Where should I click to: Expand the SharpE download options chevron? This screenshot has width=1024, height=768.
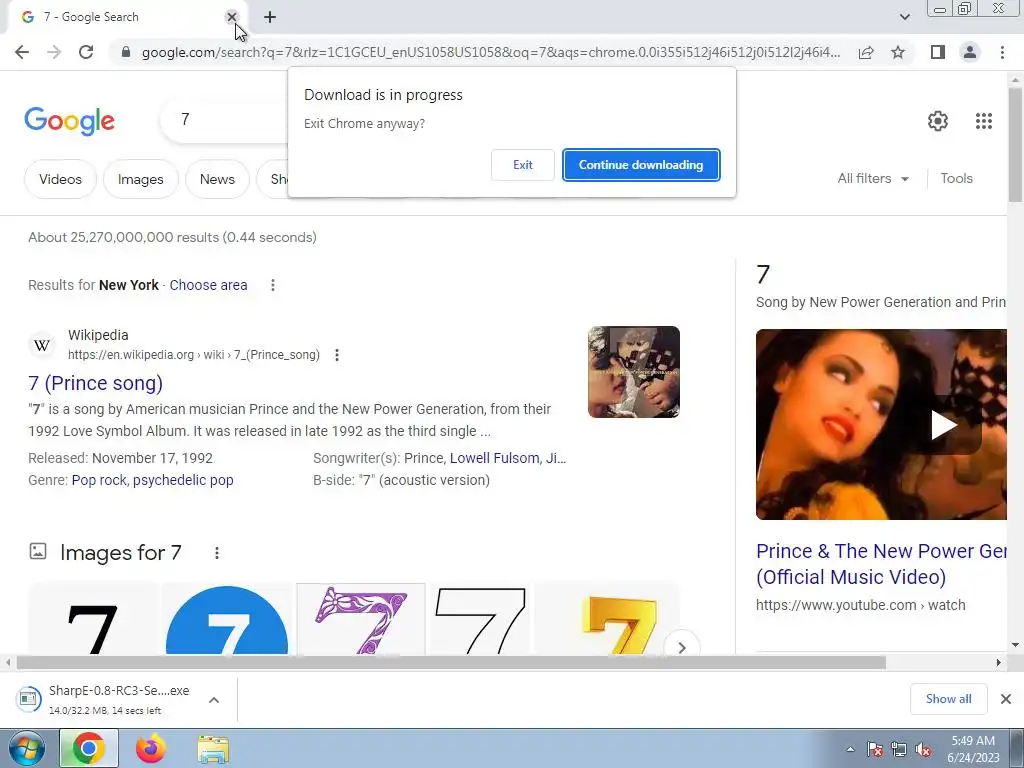214,700
